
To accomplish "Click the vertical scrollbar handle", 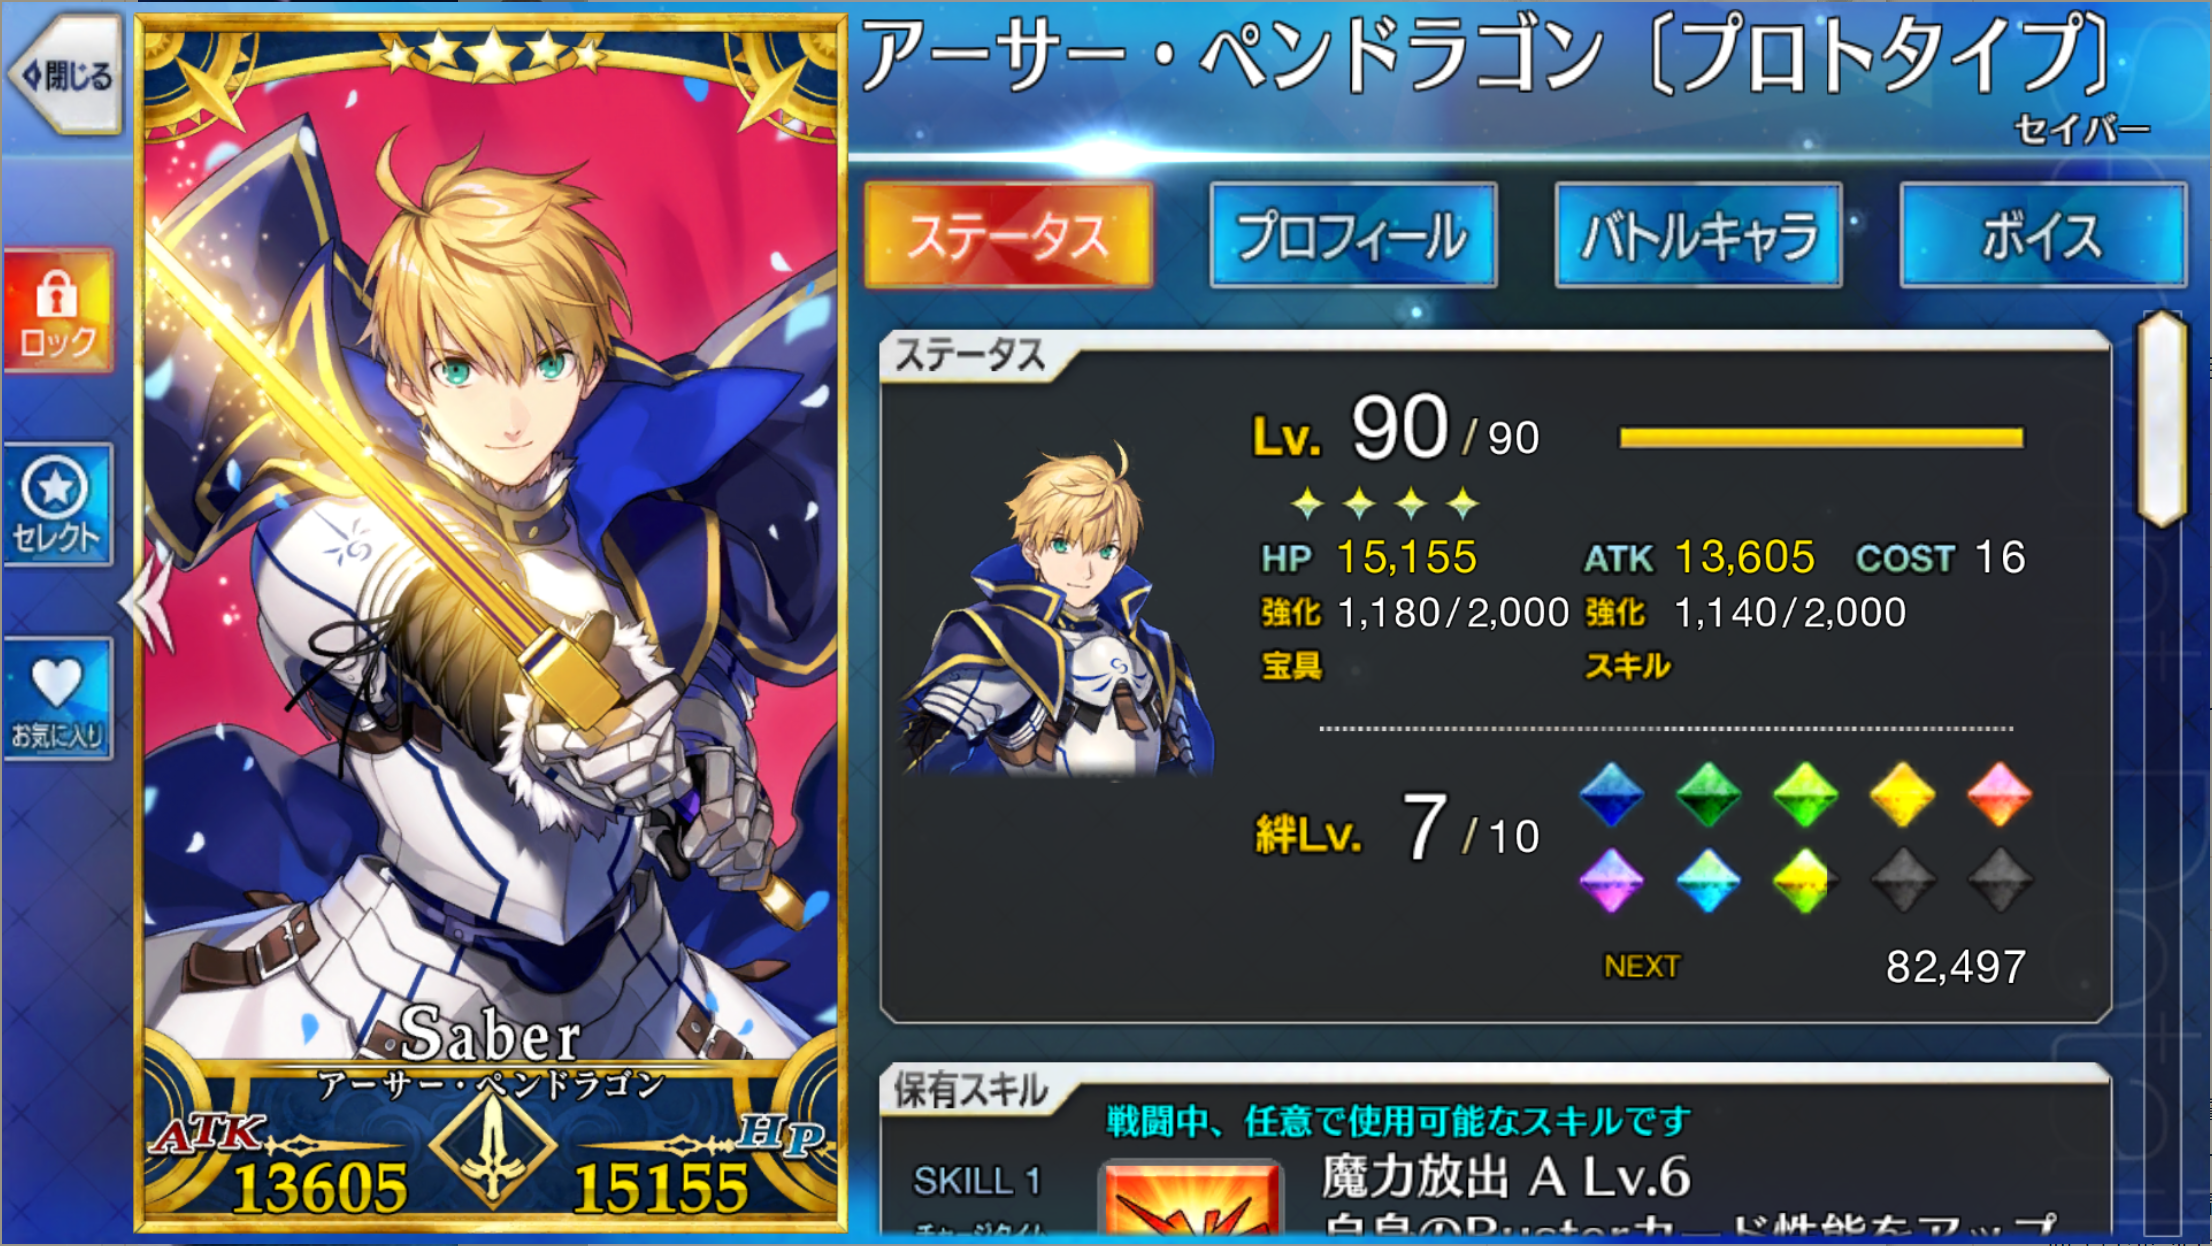I will (x=2162, y=419).
